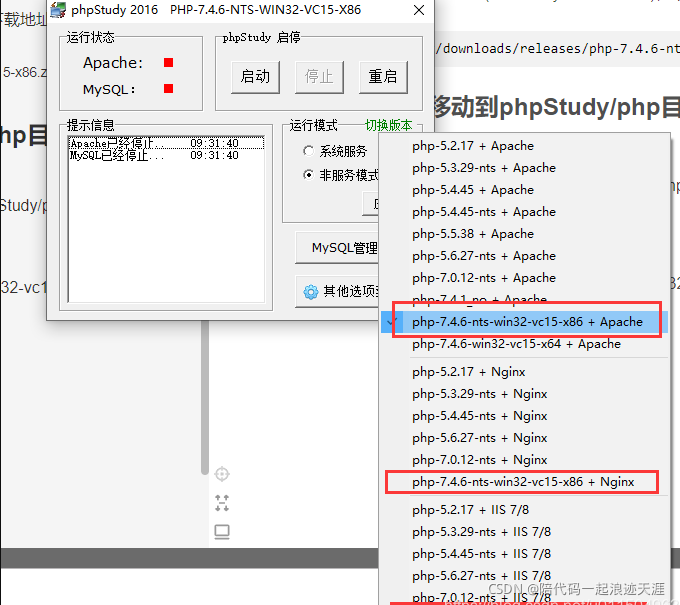Choose php-5.3.29-nts + Nginx
This screenshot has width=680, height=605.
(x=525, y=394)
